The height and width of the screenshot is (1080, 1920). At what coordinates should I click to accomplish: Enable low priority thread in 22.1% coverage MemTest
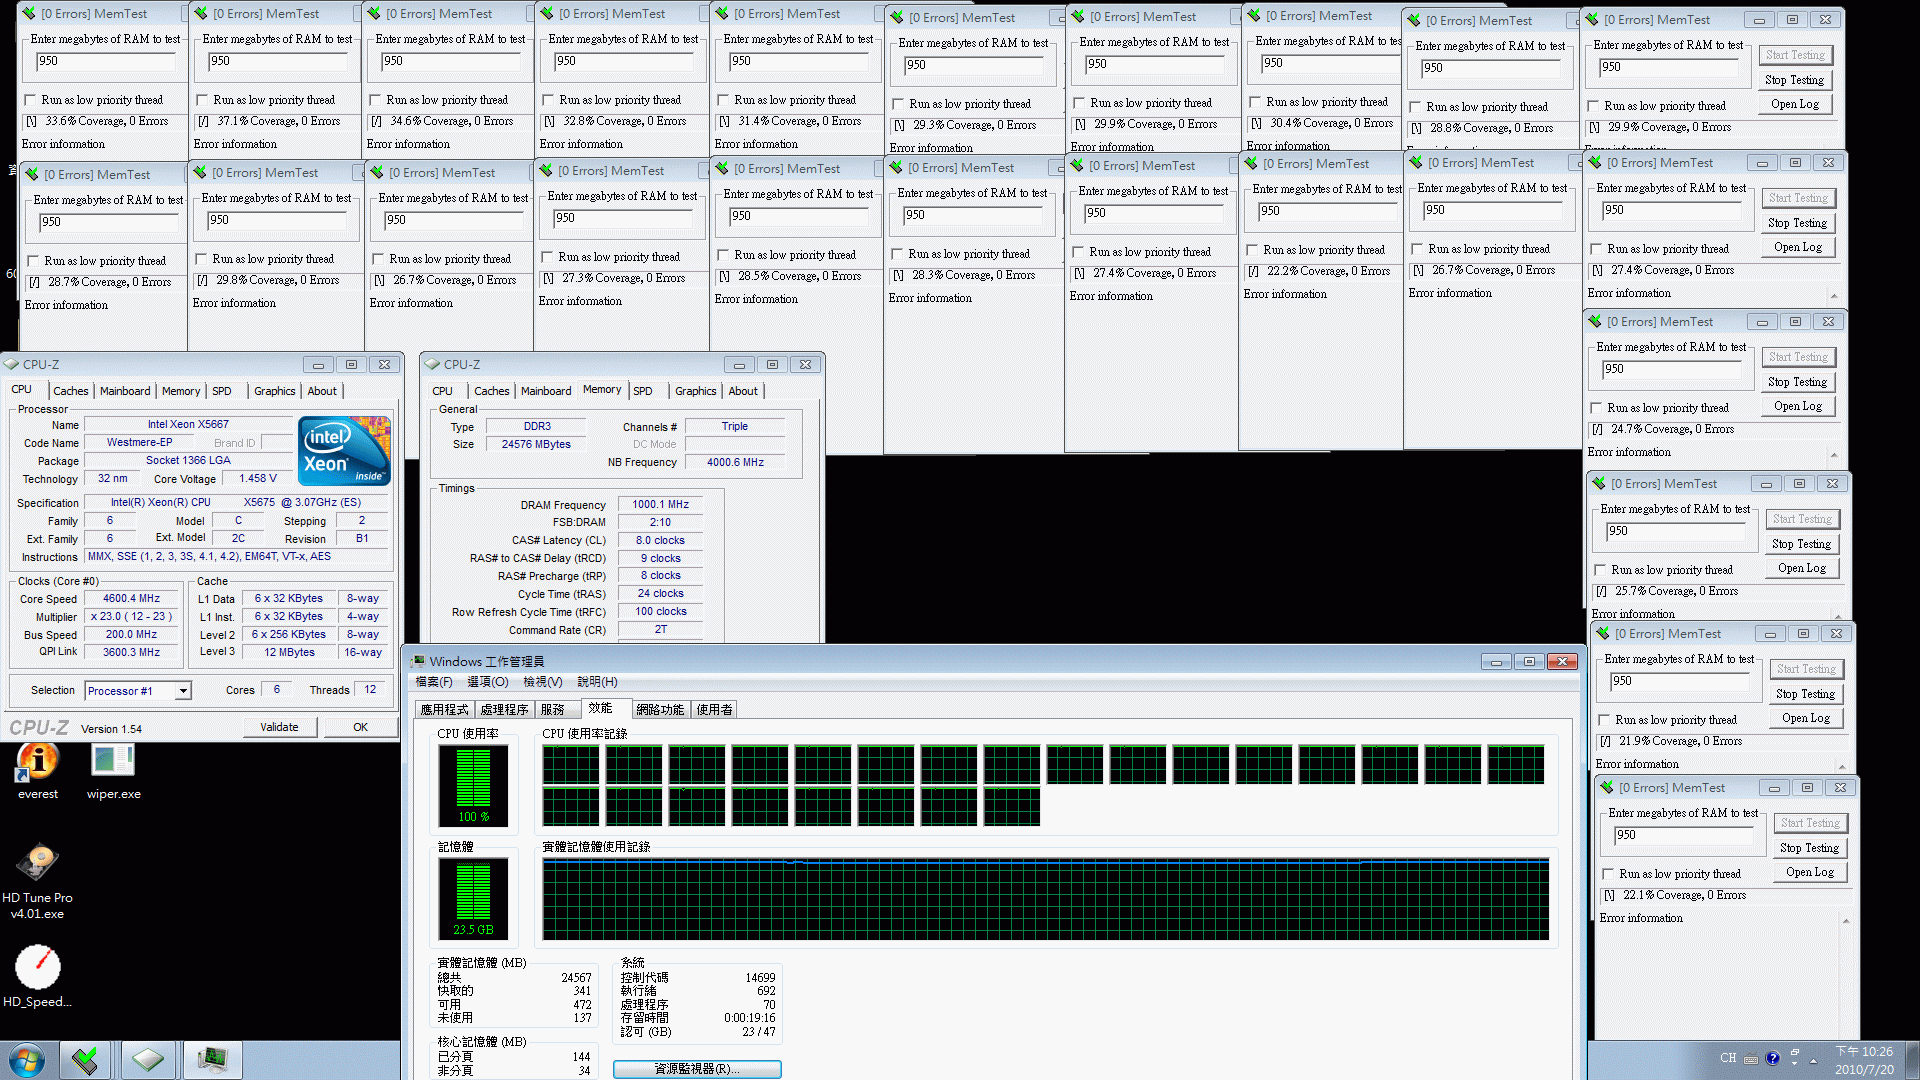point(1608,874)
